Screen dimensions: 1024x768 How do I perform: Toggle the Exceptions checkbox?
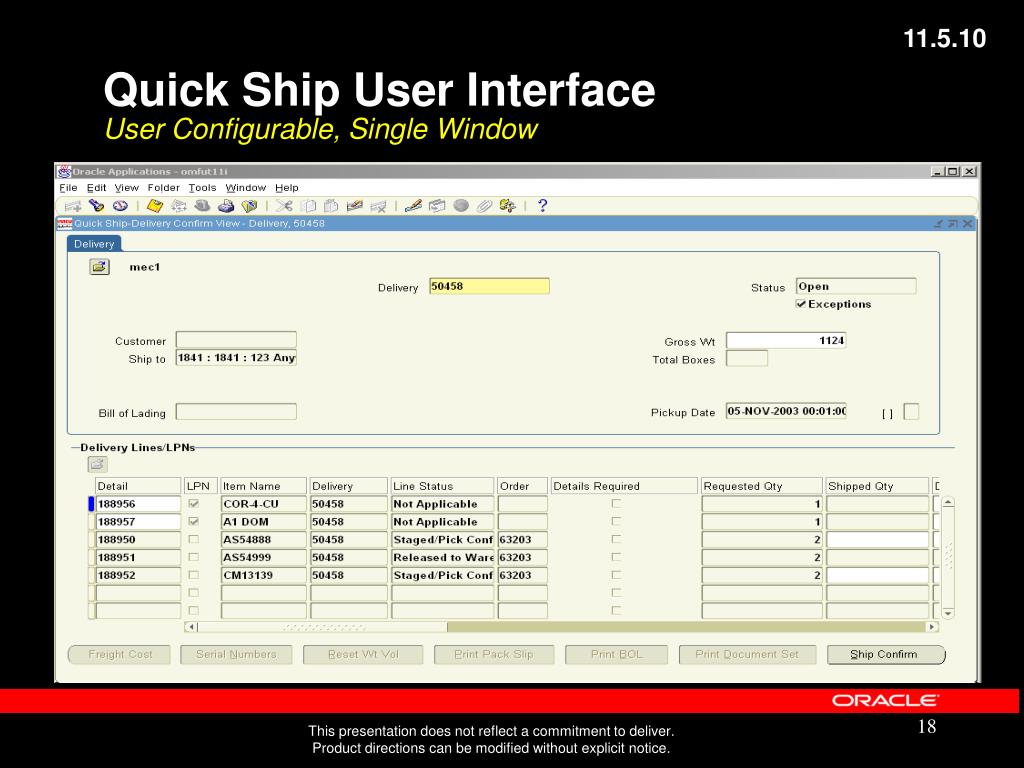pyautogui.click(x=801, y=304)
